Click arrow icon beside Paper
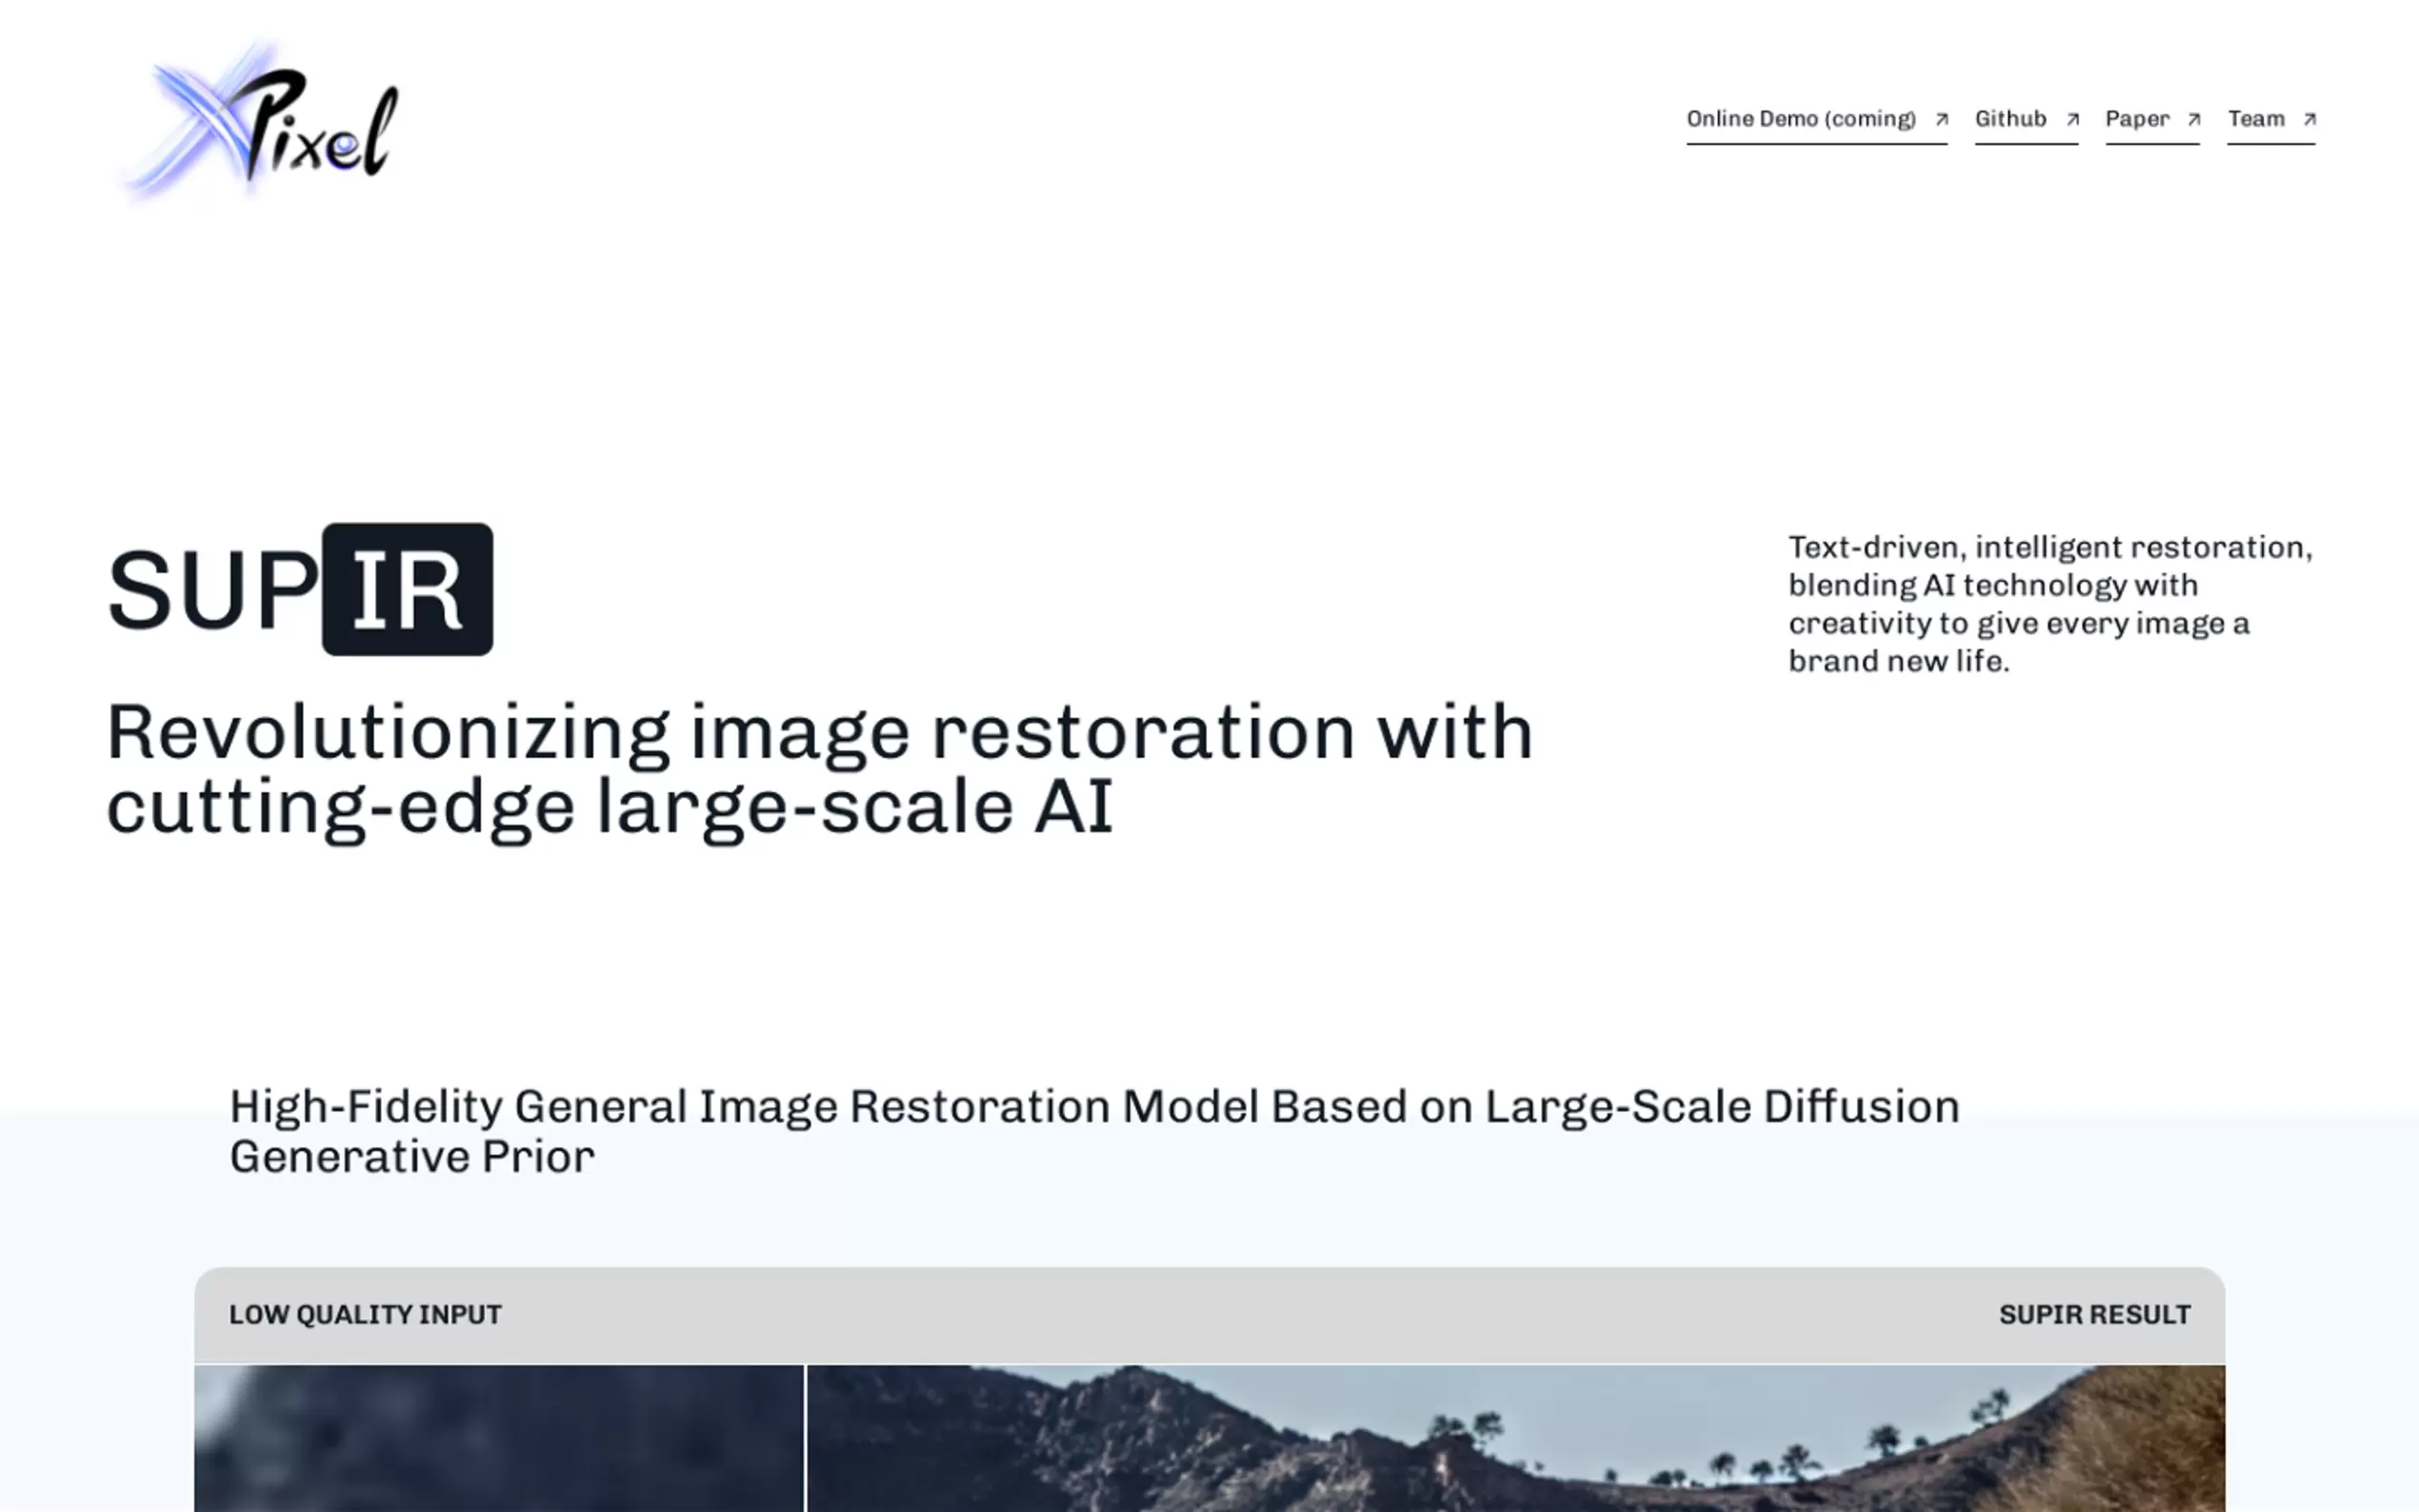This screenshot has height=1512, width=2419. coord(2193,120)
